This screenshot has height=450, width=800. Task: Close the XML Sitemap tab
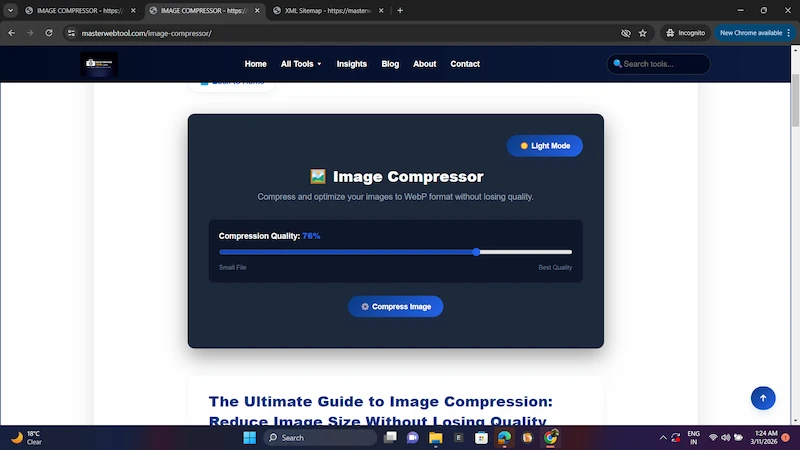[381, 10]
